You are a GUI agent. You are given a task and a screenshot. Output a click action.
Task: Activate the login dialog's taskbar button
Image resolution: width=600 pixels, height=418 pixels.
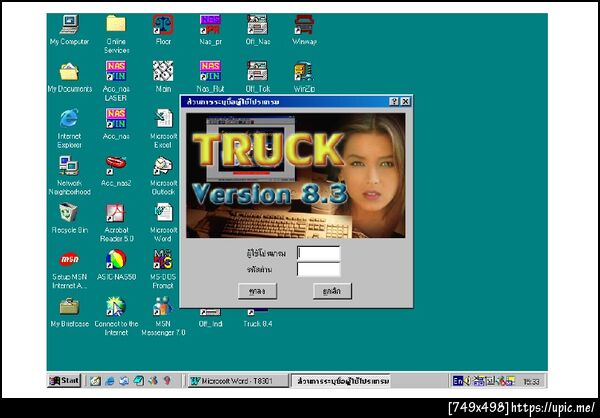[340, 381]
